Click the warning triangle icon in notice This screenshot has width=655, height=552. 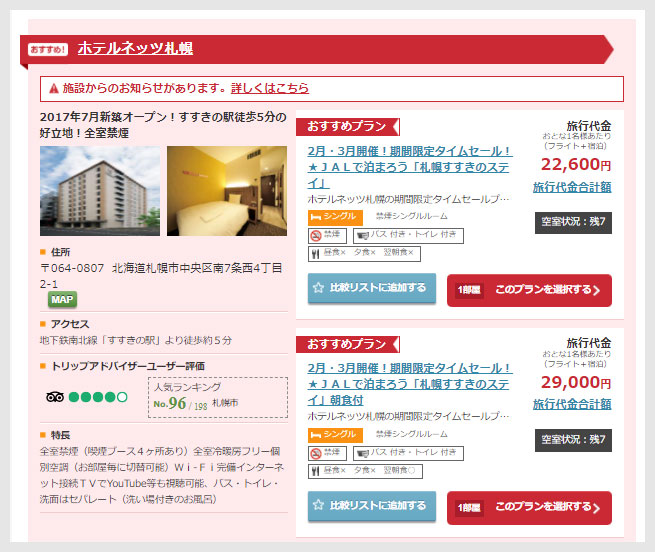(x=53, y=89)
